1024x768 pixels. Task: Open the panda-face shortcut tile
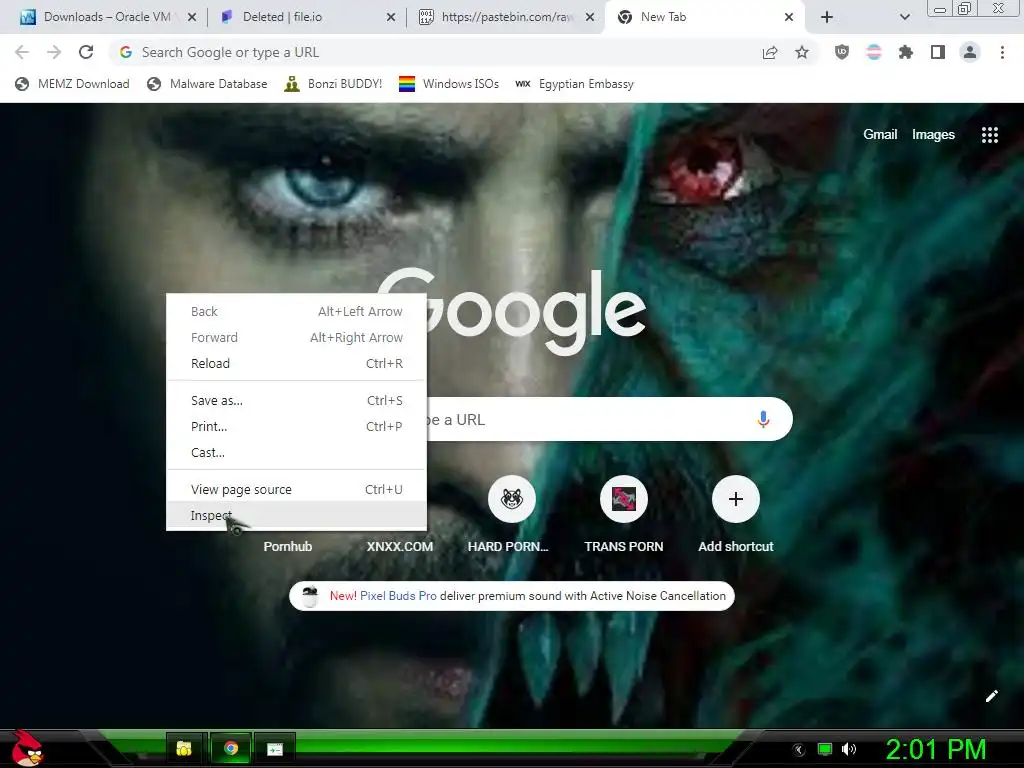coord(511,499)
